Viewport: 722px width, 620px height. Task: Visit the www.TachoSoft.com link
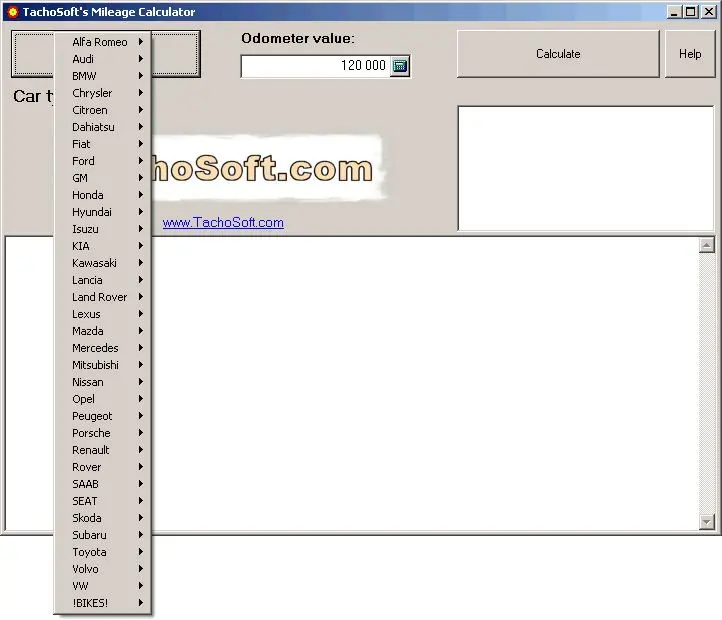click(223, 223)
